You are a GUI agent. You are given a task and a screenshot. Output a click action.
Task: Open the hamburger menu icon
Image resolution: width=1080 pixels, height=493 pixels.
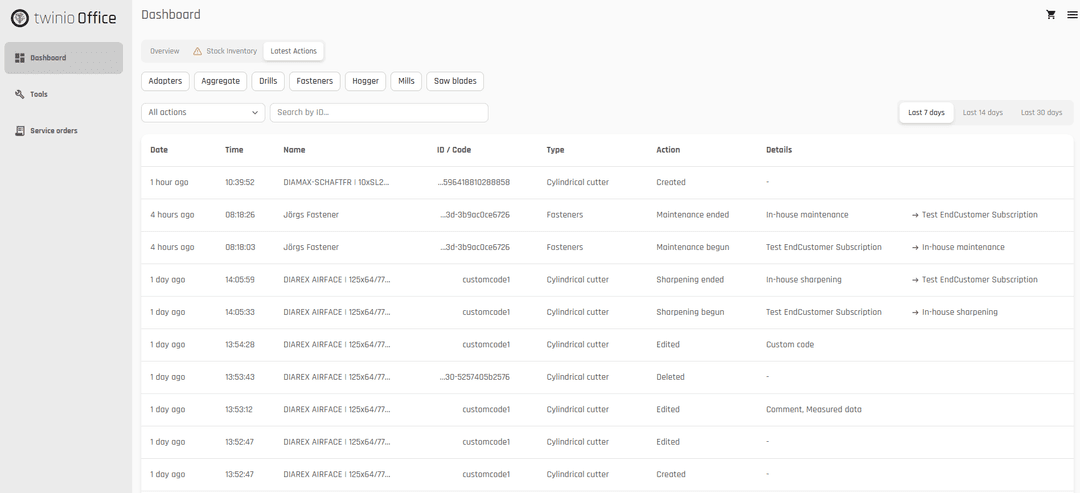point(1072,14)
